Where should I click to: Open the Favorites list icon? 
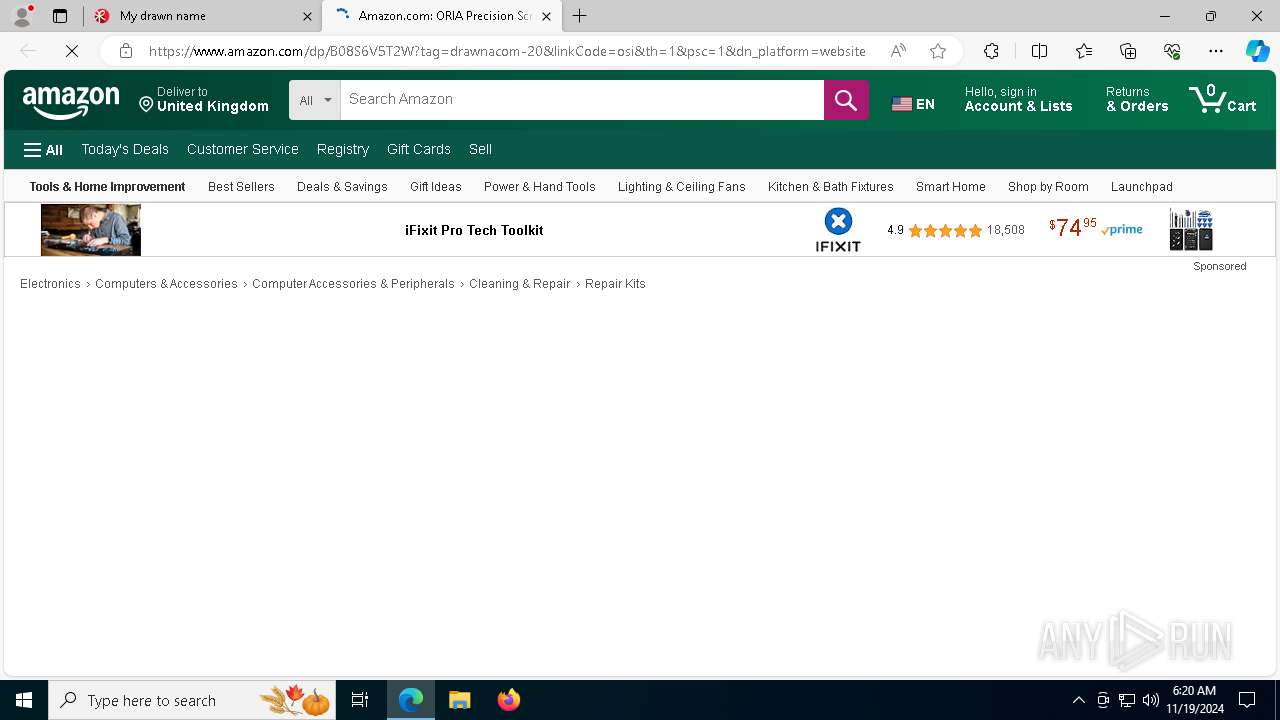coord(1084,51)
